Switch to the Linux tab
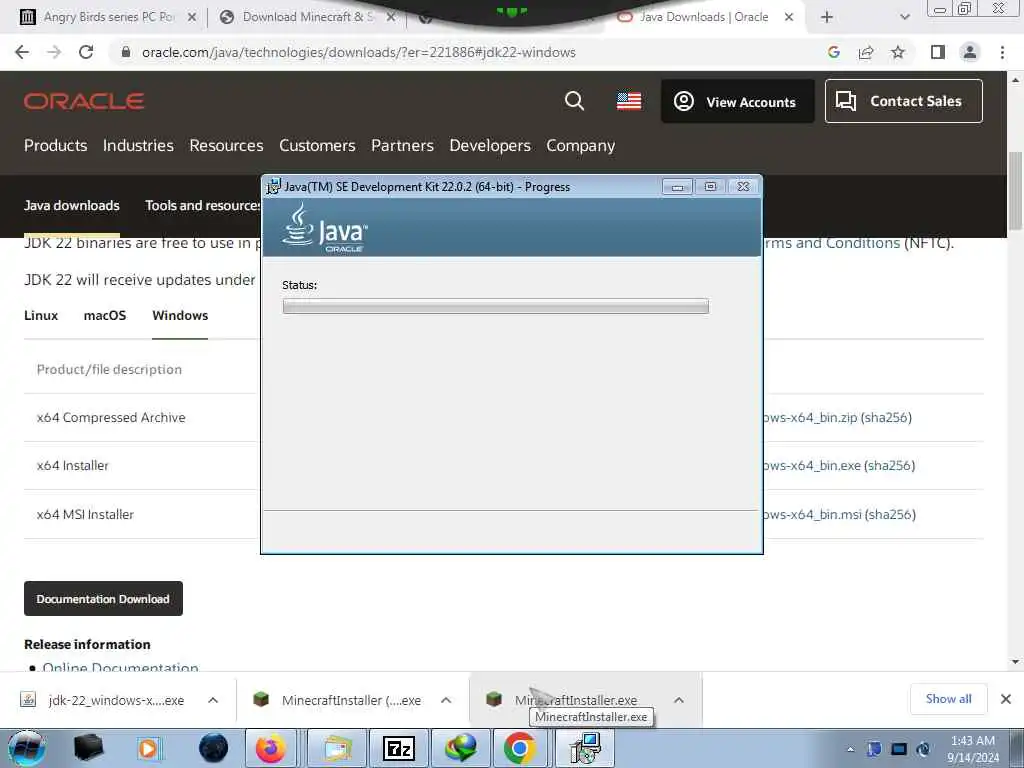Viewport: 1024px width, 768px height. point(41,315)
